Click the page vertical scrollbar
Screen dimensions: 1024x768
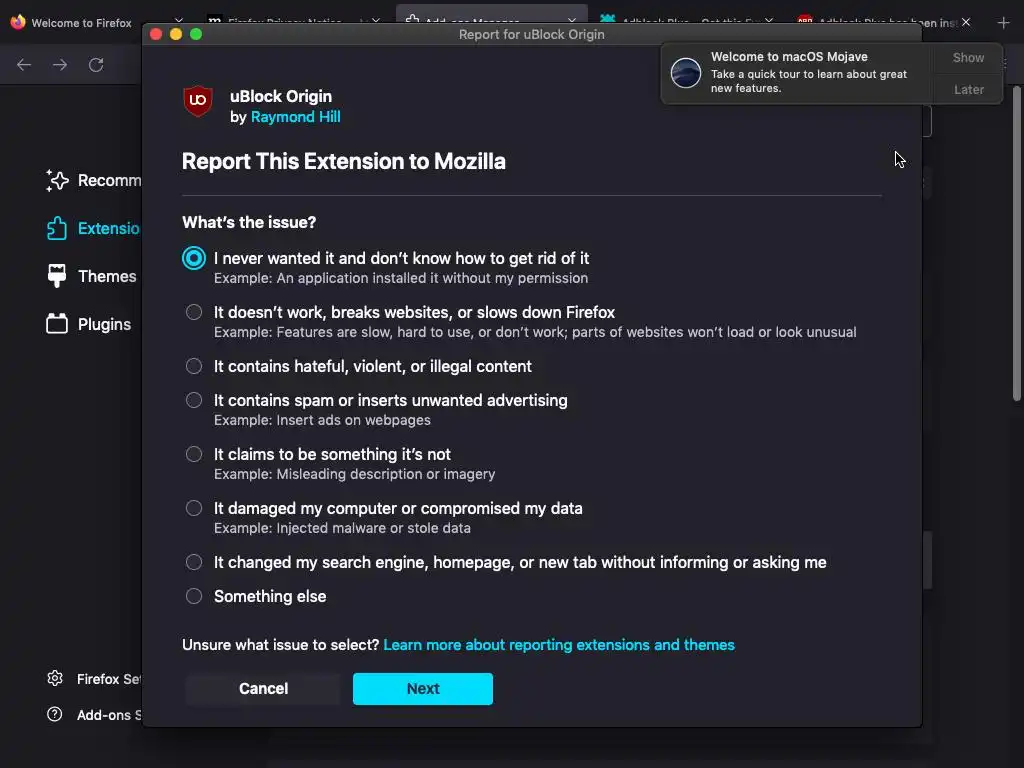point(1016,243)
